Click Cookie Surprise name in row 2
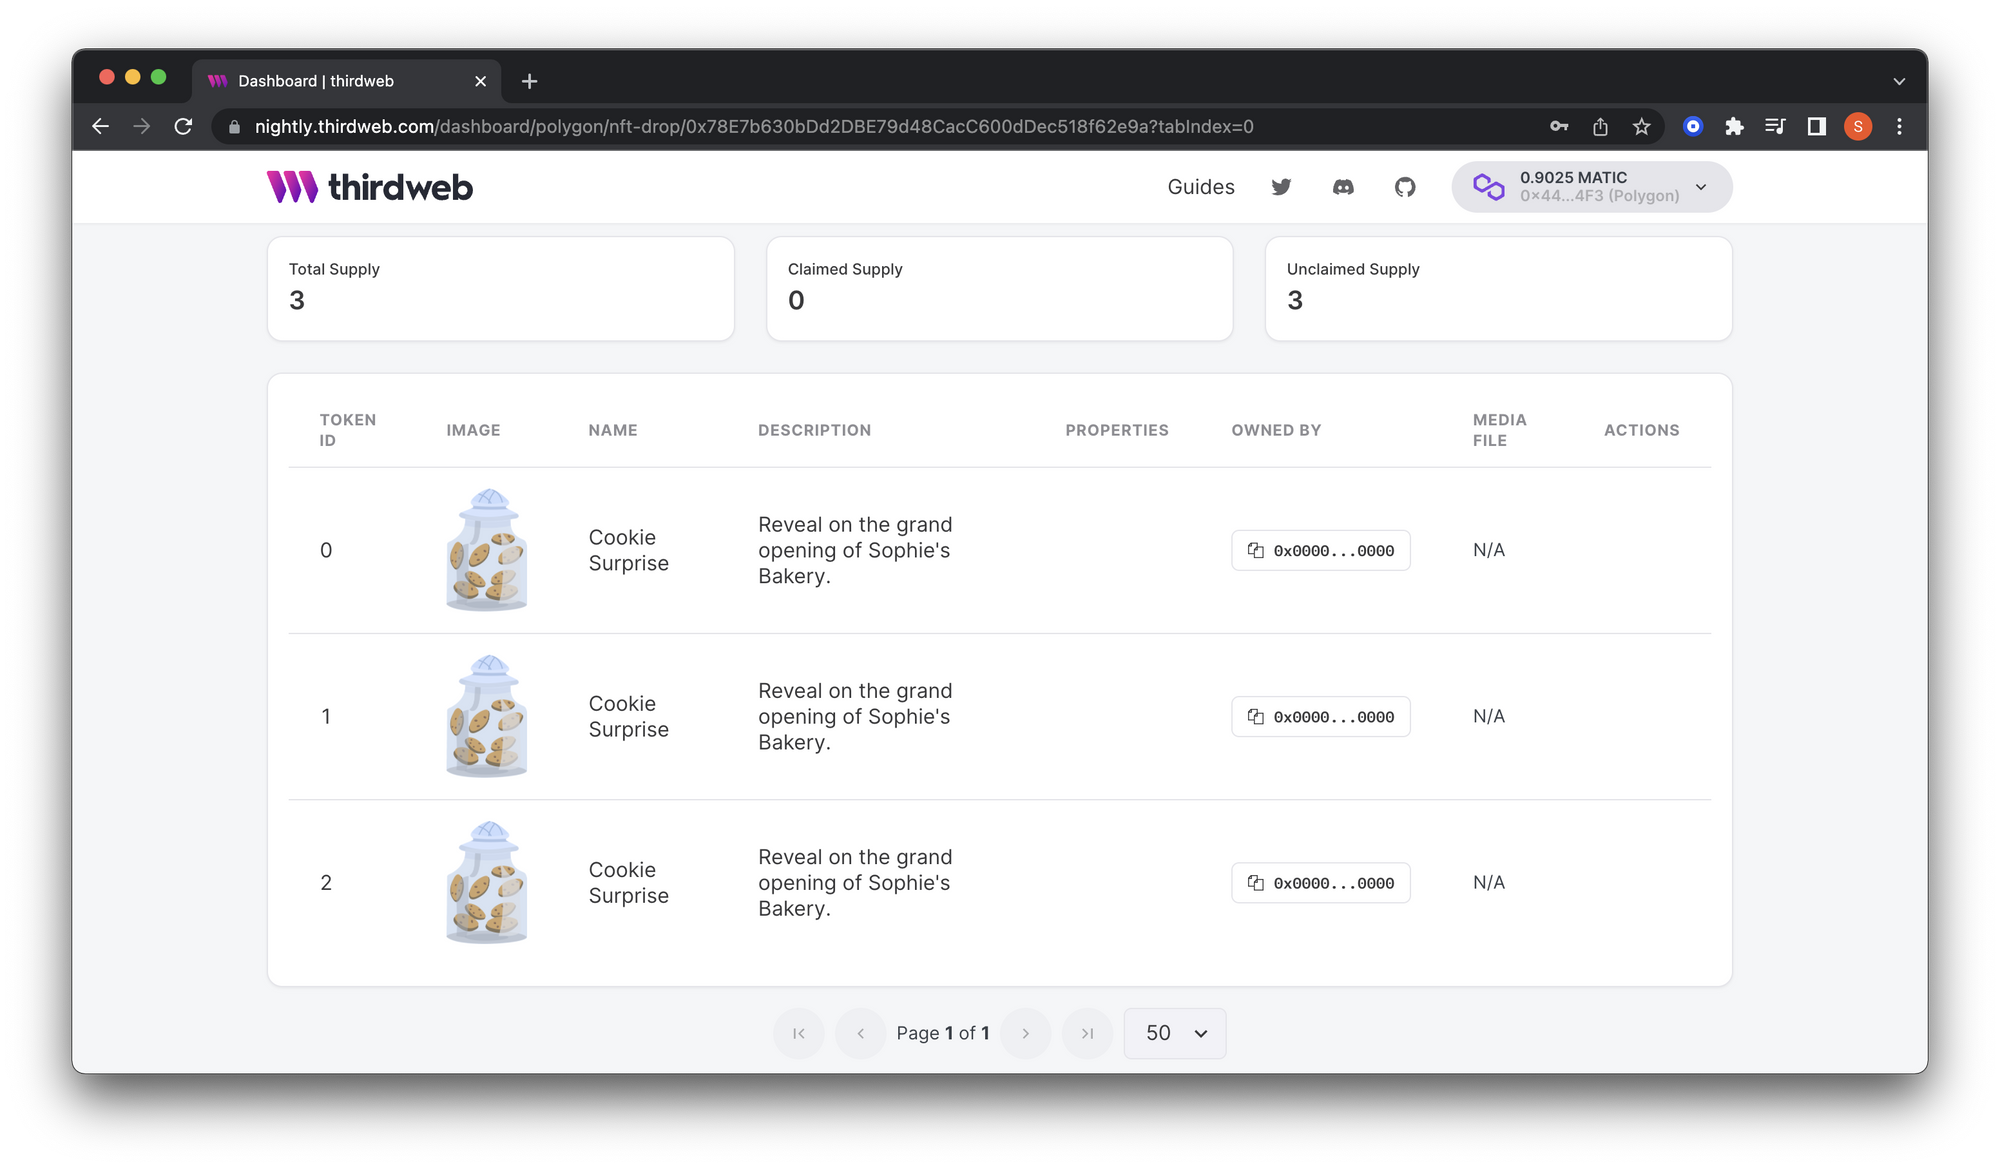This screenshot has width=2000, height=1169. coord(628,882)
